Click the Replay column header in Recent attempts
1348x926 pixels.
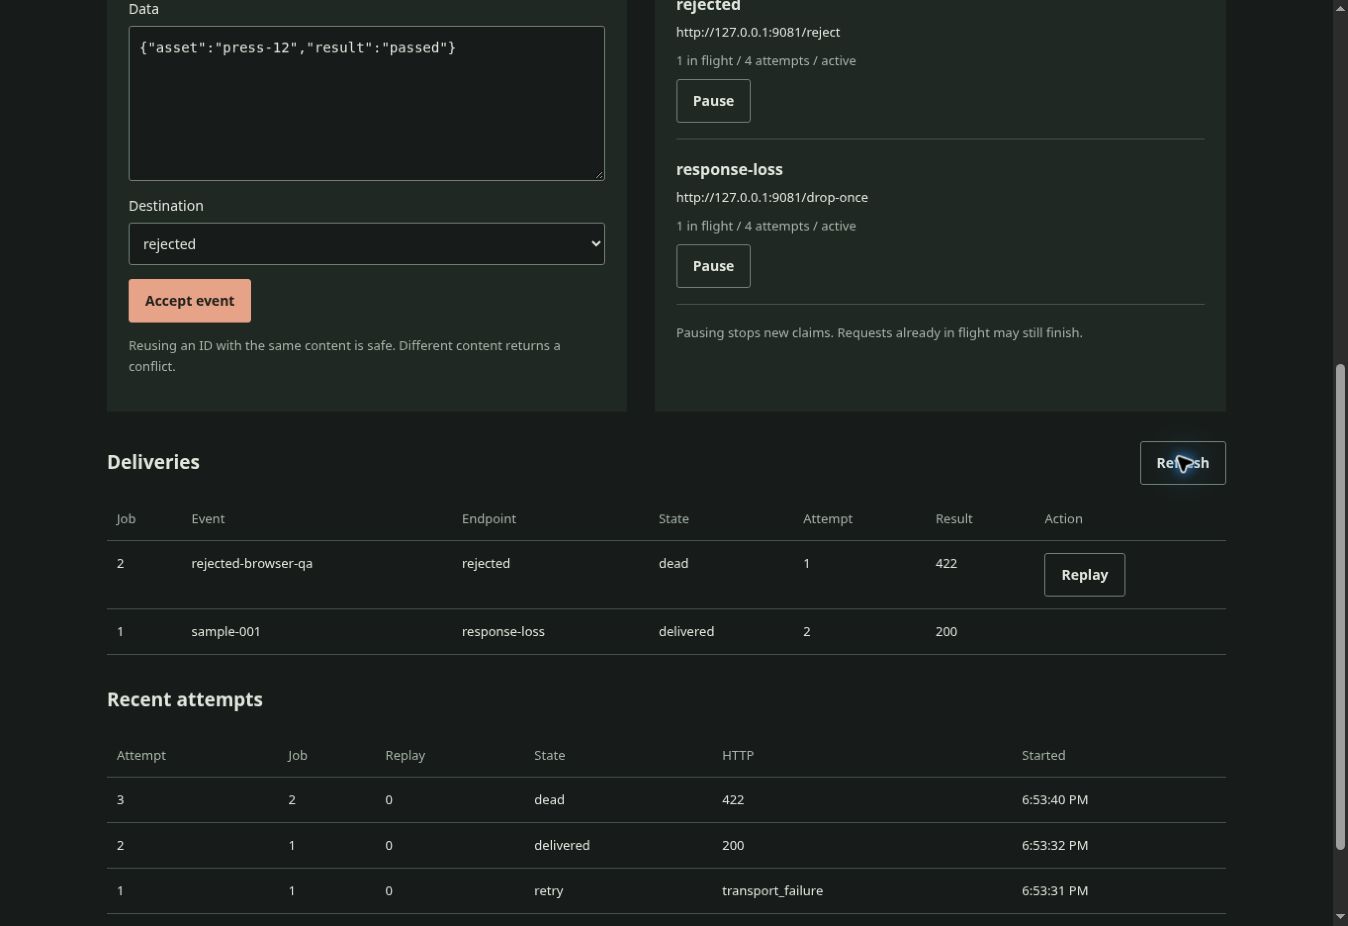(x=405, y=755)
